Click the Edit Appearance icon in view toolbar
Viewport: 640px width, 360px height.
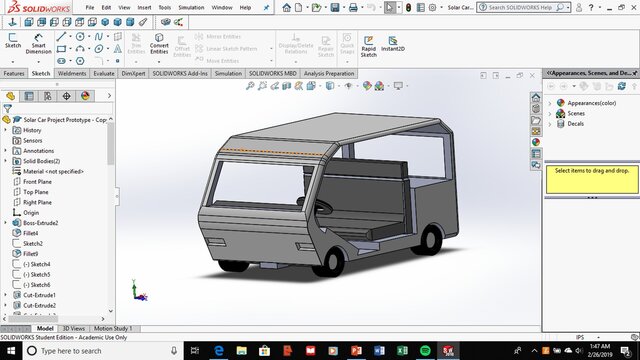[367, 86]
